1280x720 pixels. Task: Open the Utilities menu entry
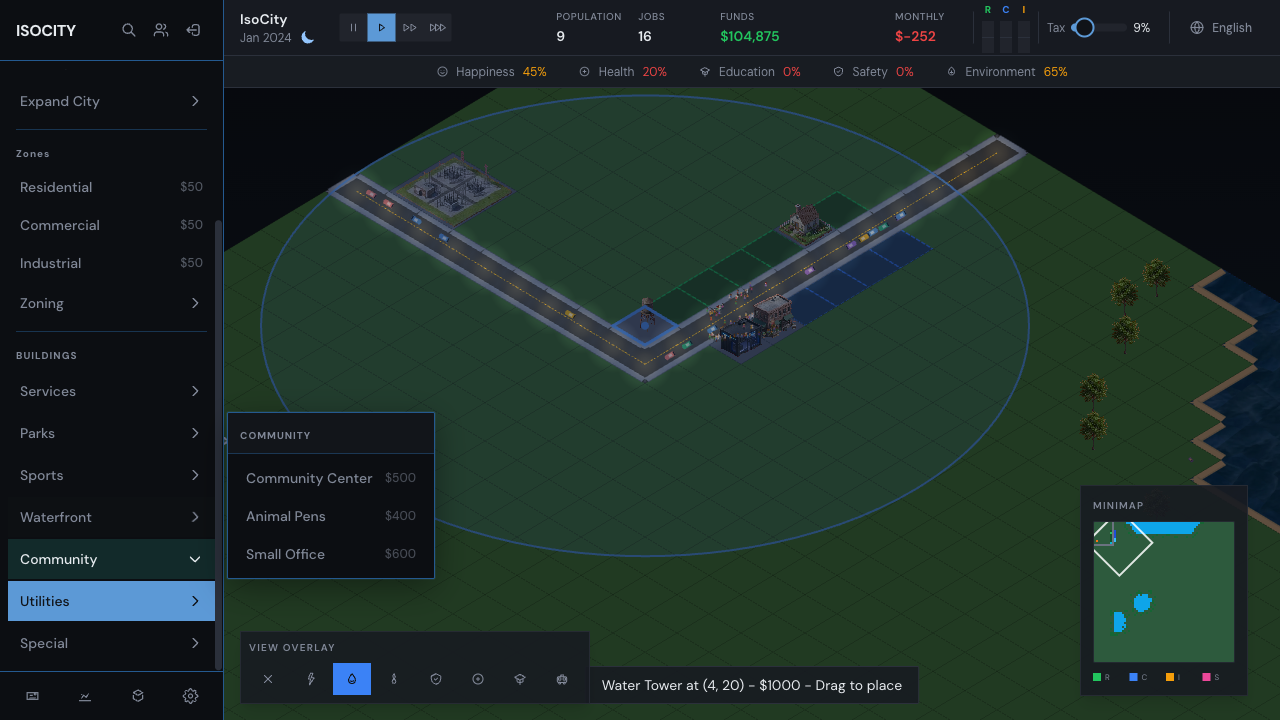point(111,601)
